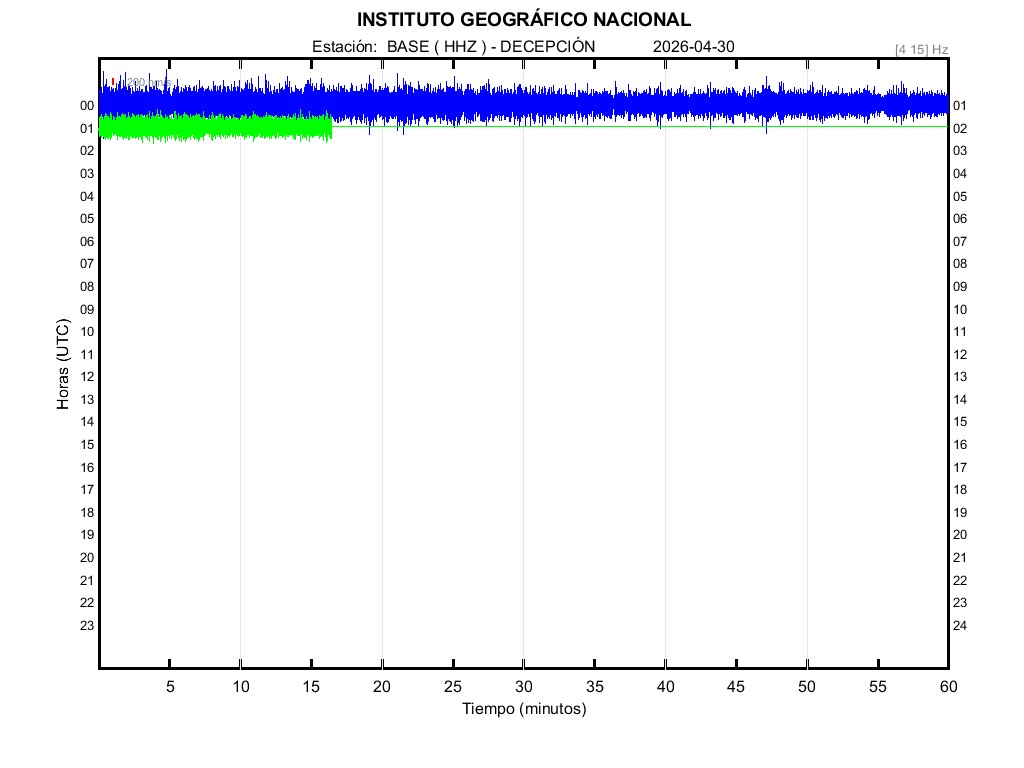Screen dimensions: 1024x768
Task: Click the right-axis 02 hour label
Action: tap(960, 129)
